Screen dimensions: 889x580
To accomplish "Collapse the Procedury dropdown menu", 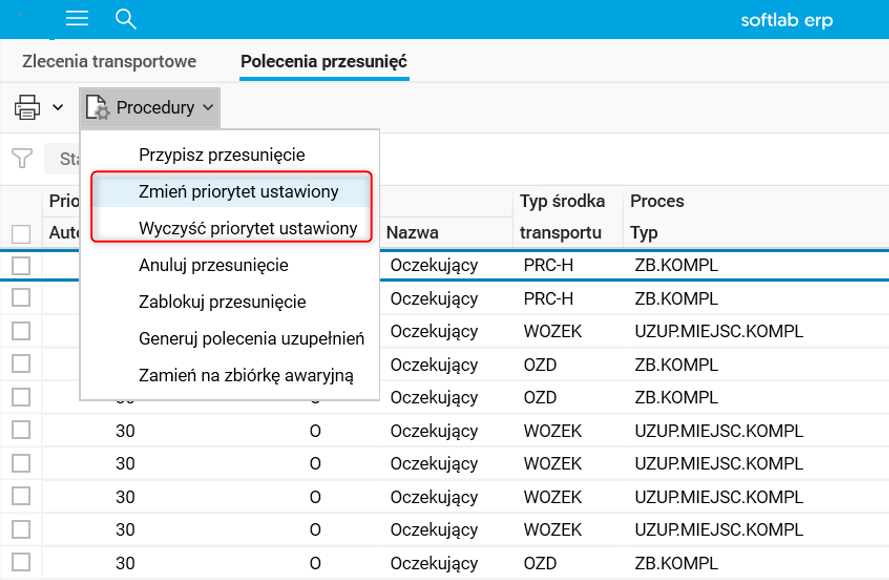I will click(207, 107).
